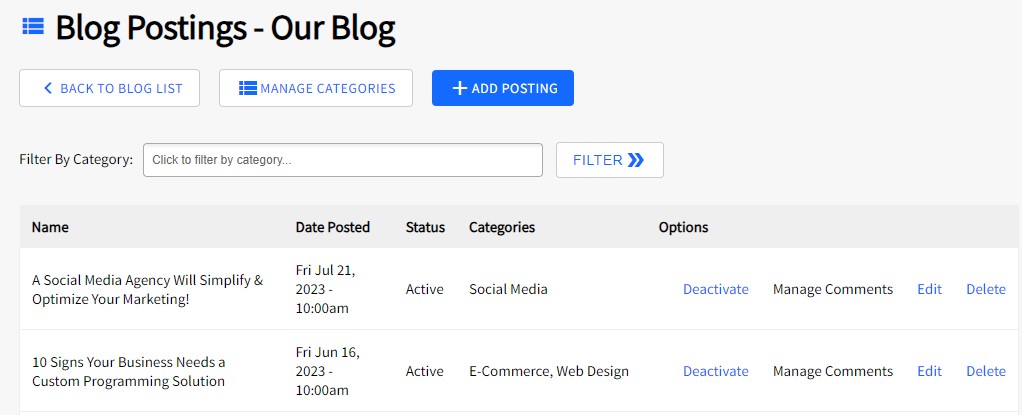Go back to the blog list
1022x415 pixels.
110,88
